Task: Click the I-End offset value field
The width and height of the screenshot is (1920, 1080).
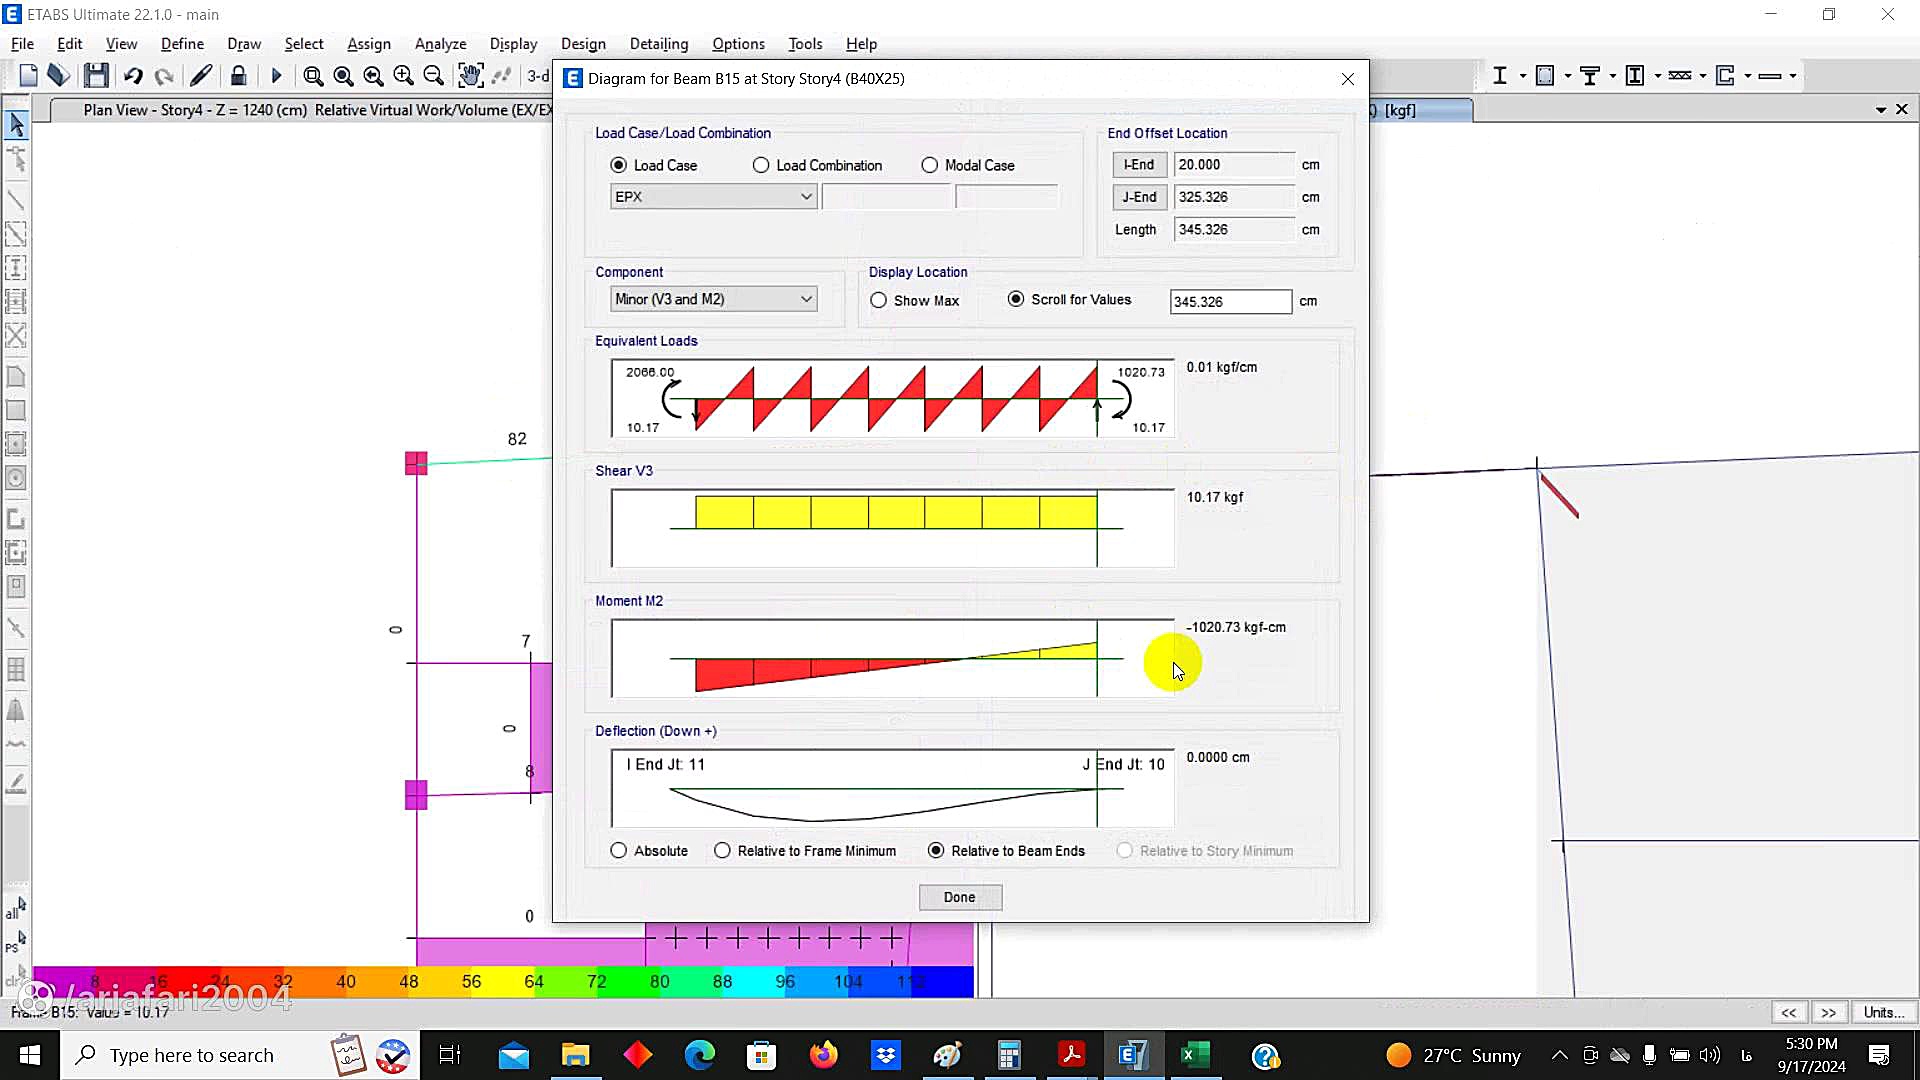Action: point(1235,164)
